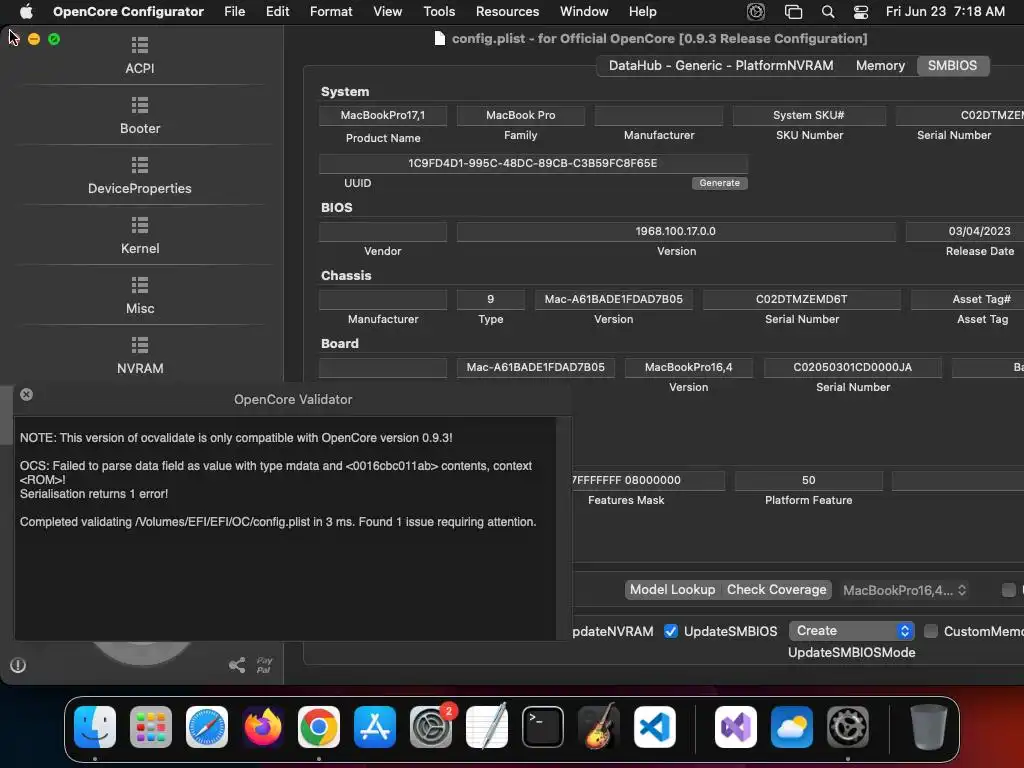Viewport: 1024px width, 768px height.
Task: Launch Visual Studio Code from the Dock
Action: pyautogui.click(x=655, y=727)
